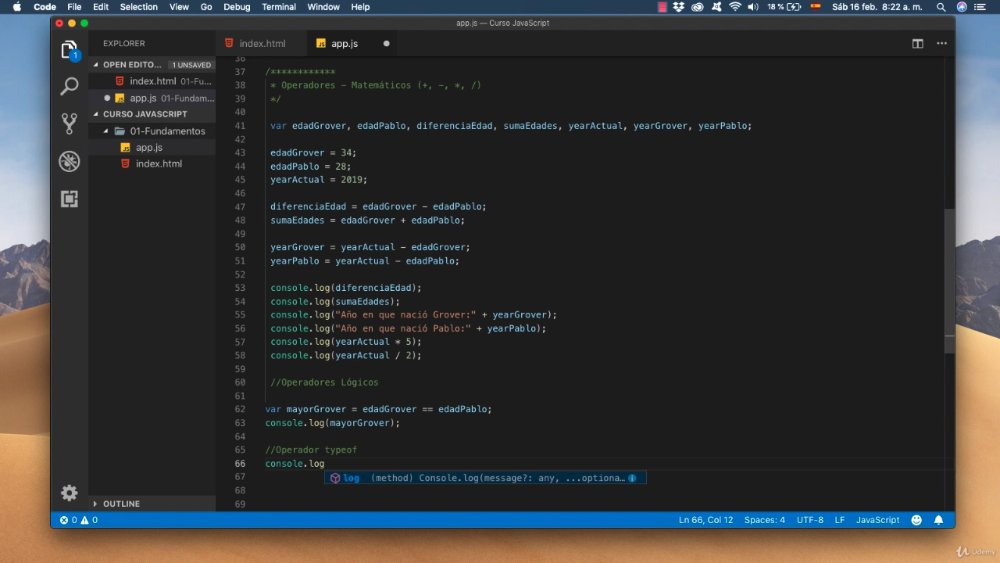Click the feedback smiley in status bar
Viewport: 1000px width, 563px height.
916,520
